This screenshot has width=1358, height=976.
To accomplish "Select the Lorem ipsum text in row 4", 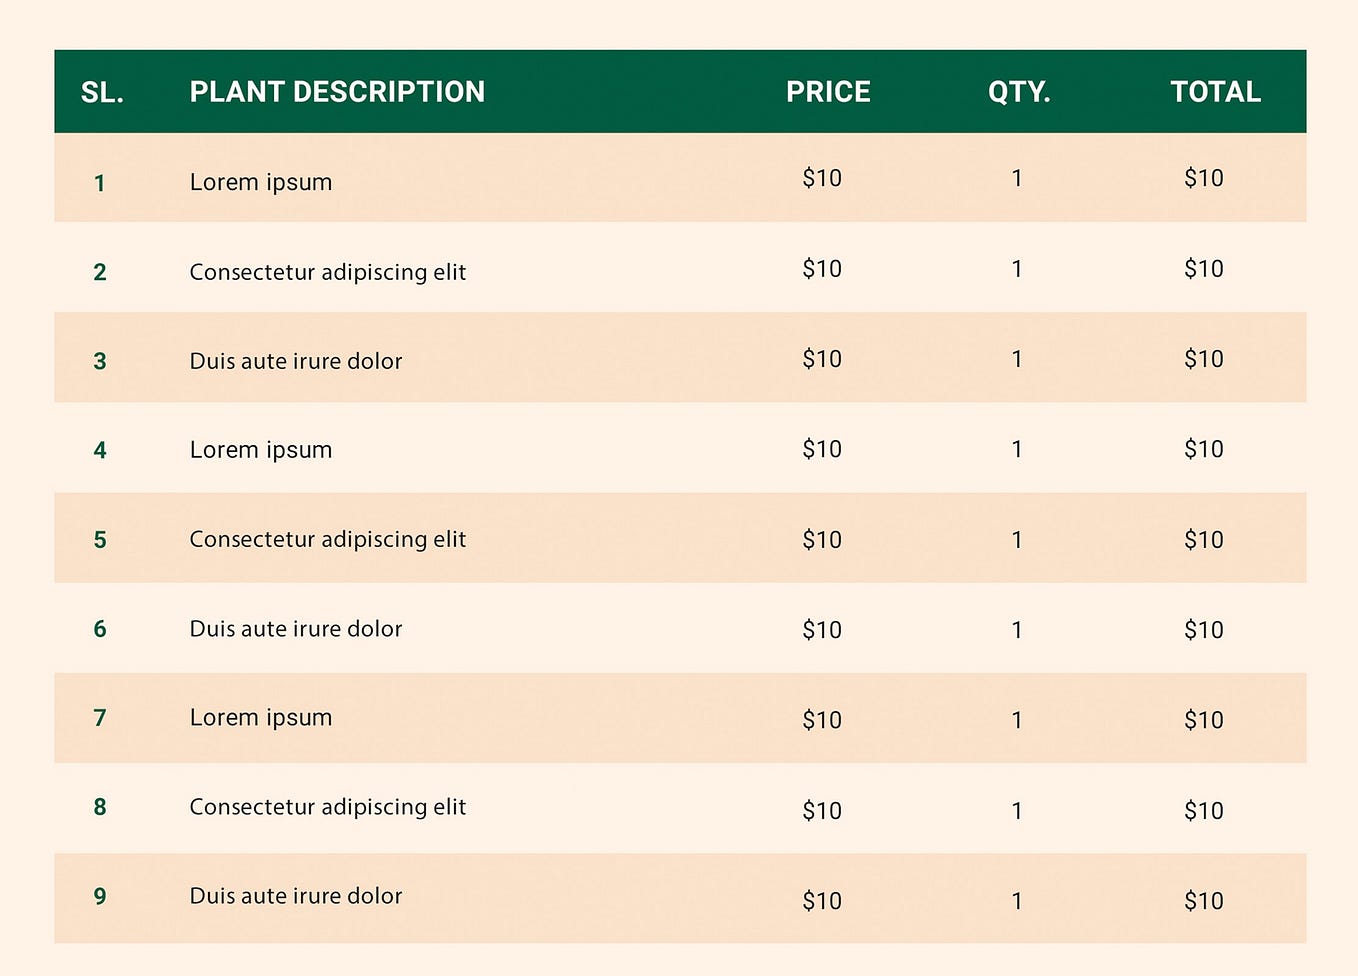I will (261, 450).
